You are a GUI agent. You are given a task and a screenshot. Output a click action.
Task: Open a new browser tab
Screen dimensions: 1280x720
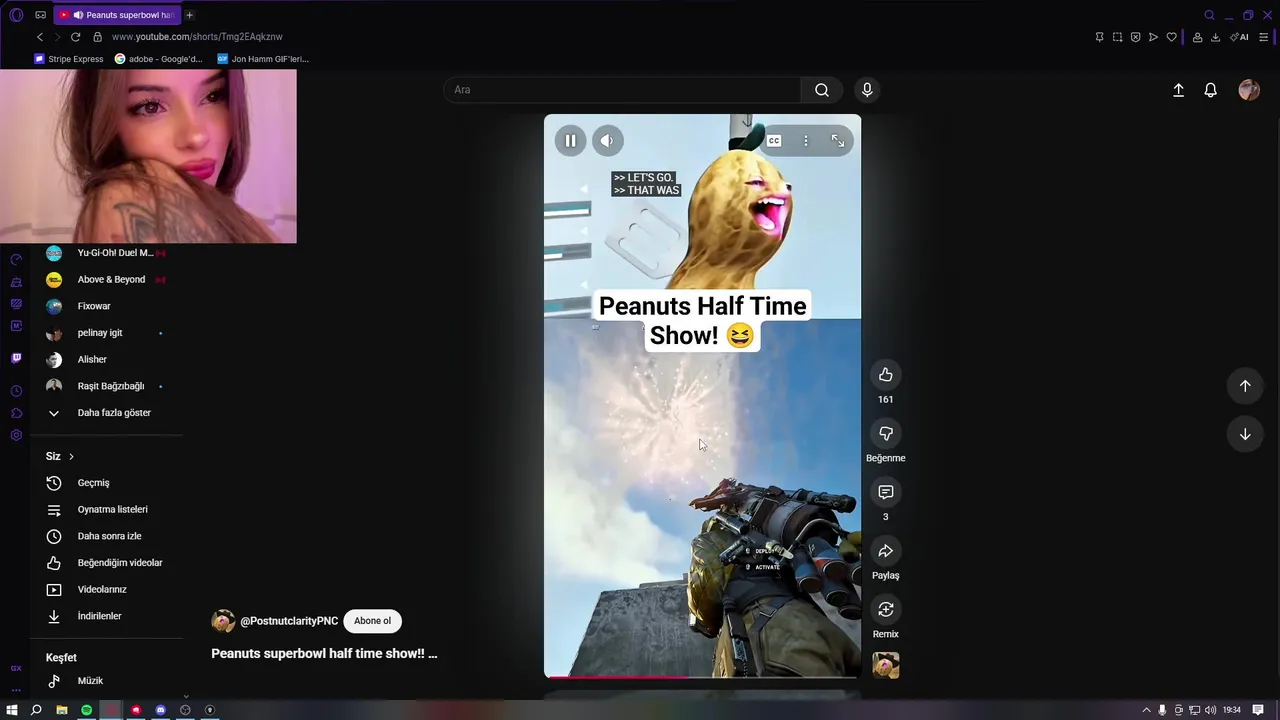tap(189, 15)
